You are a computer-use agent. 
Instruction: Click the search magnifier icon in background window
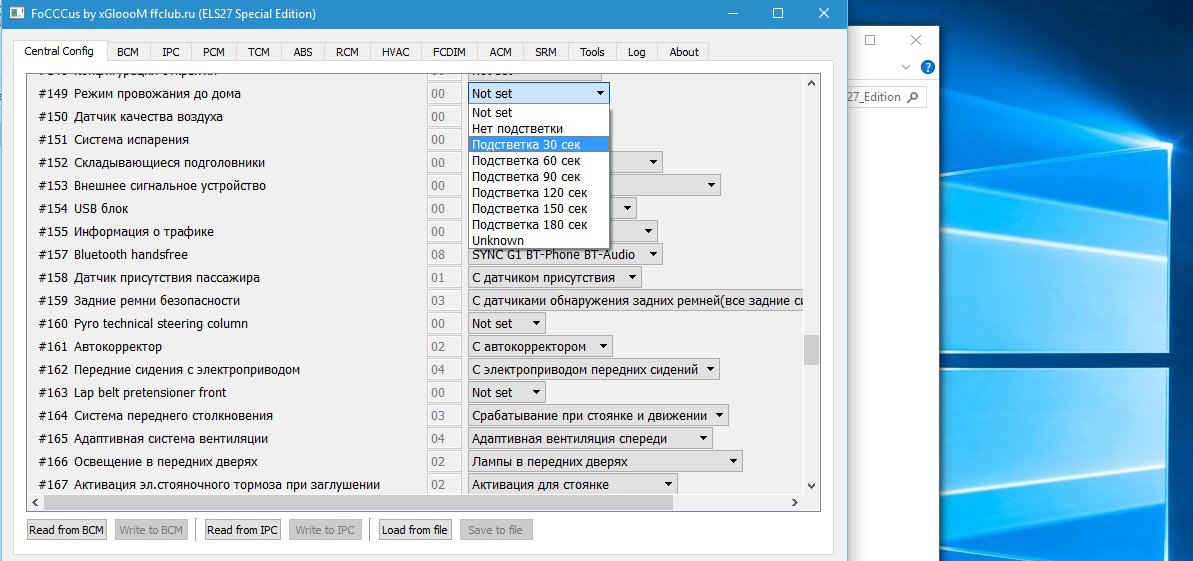click(915, 97)
